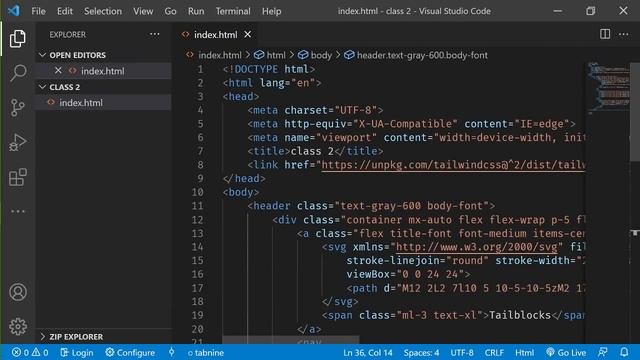640x360 pixels.
Task: Click 'Tailblocks' text on line 19
Action: [x=520, y=315]
